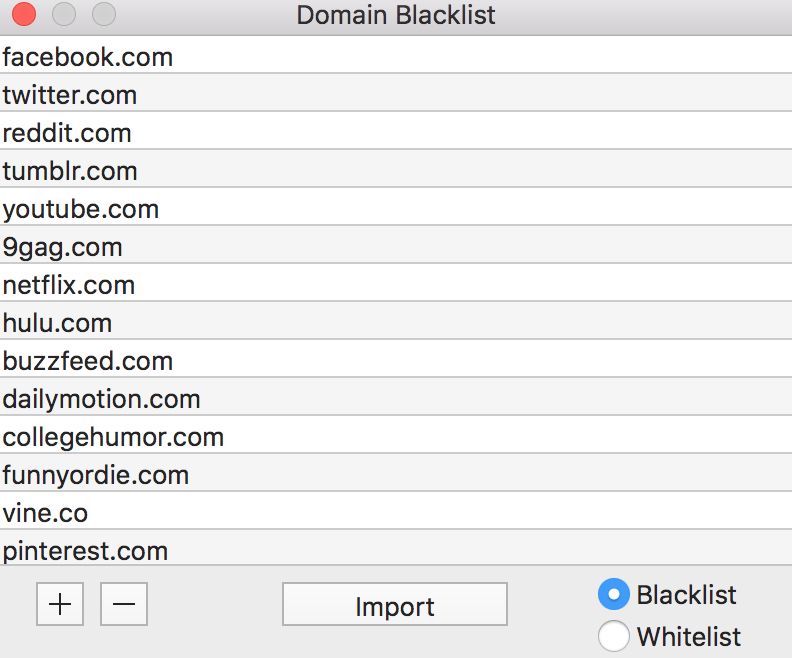The image size is (792, 658).
Task: Highlight the tumblr.com entry
Action: [x=70, y=171]
